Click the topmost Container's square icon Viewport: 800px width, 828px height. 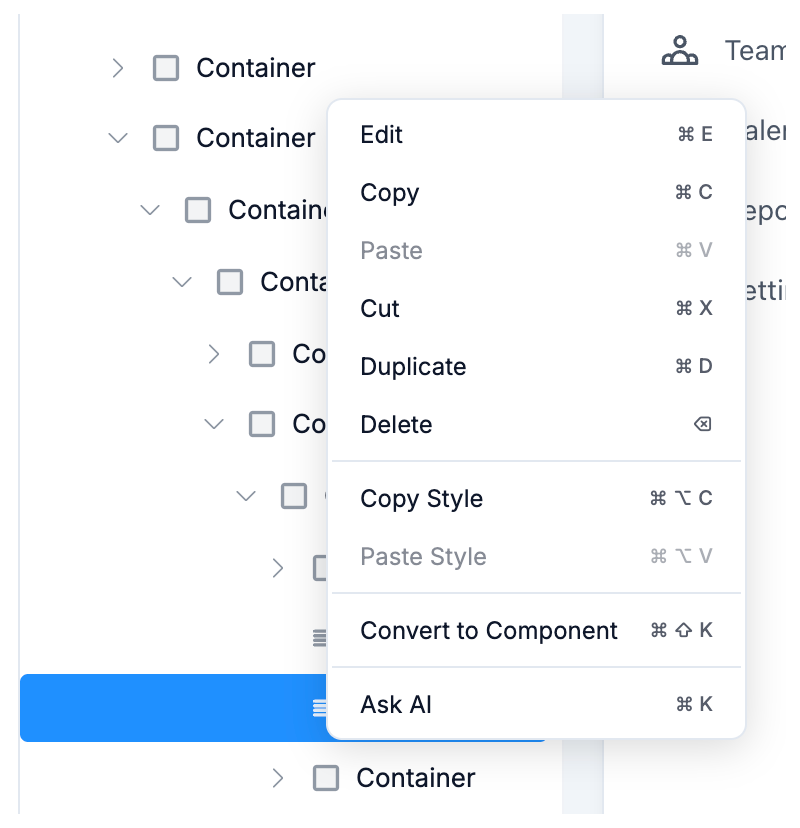click(166, 68)
